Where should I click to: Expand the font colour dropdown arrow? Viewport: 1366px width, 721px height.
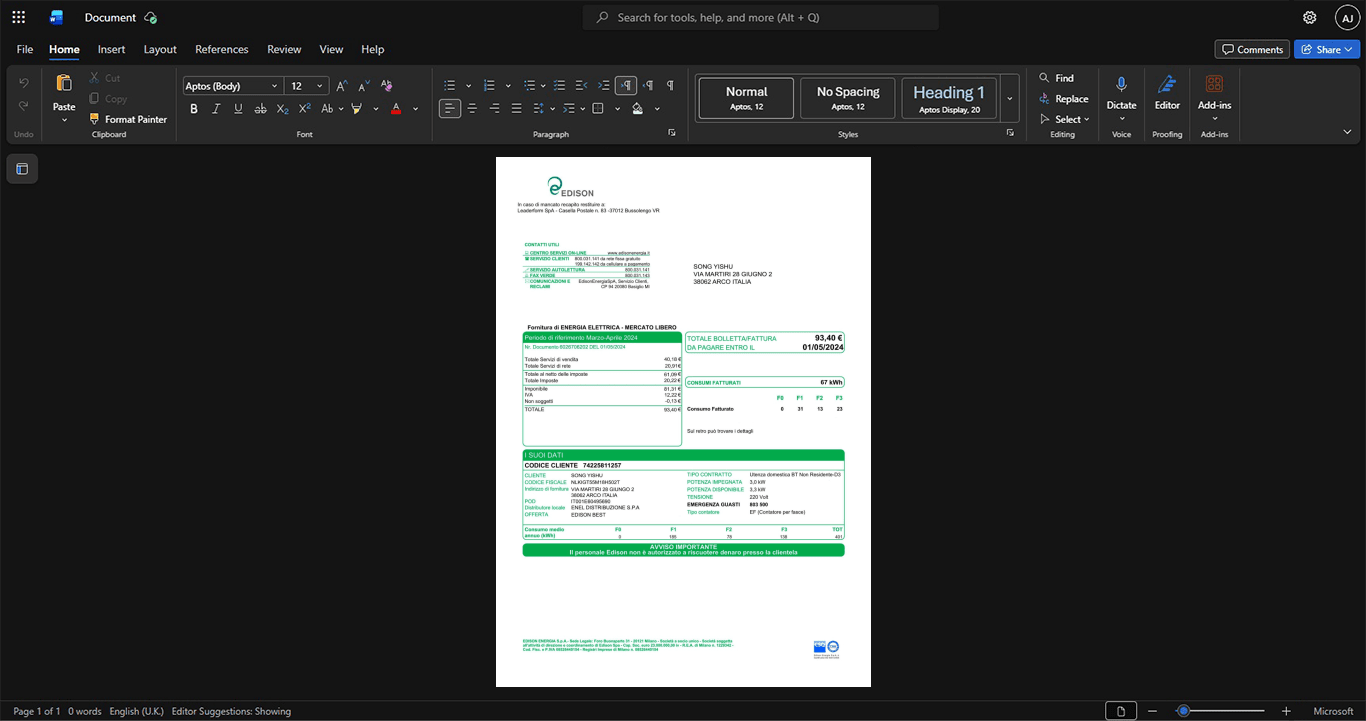click(416, 109)
